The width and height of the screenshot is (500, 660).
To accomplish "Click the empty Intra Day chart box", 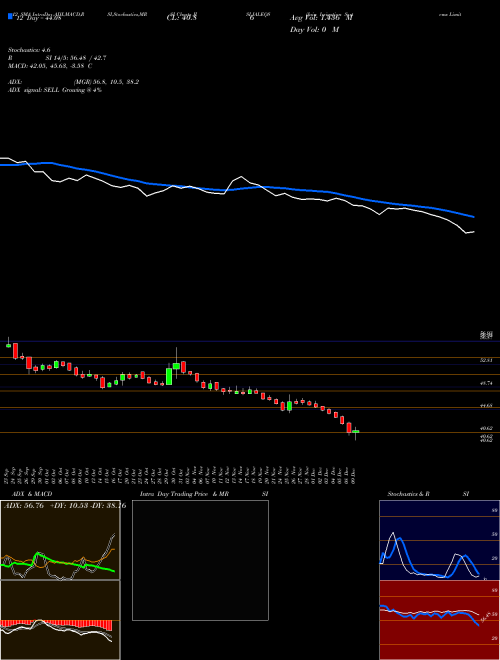I will (x=200, y=560).
